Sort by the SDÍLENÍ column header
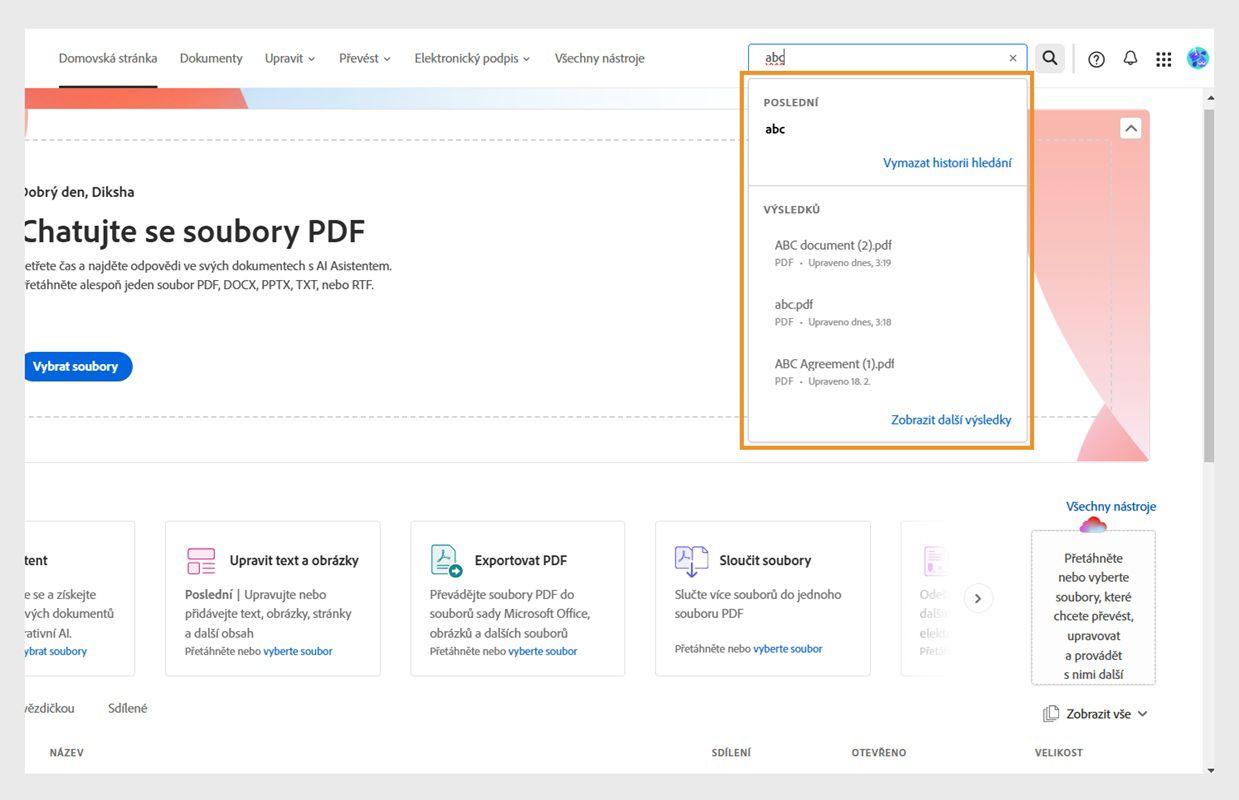 pyautogui.click(x=731, y=753)
